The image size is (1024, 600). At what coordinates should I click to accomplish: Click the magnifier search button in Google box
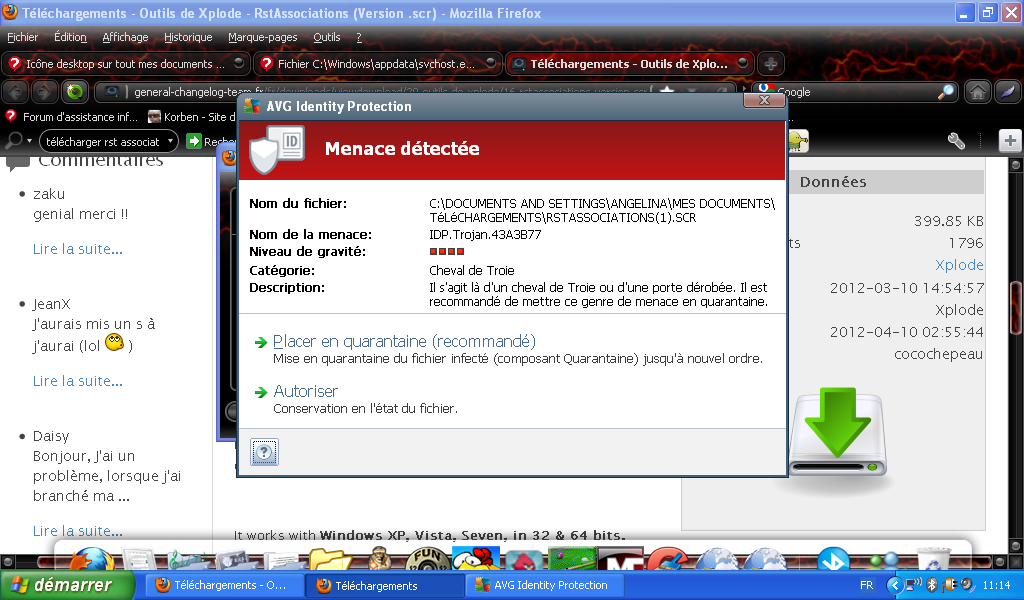tap(945, 92)
